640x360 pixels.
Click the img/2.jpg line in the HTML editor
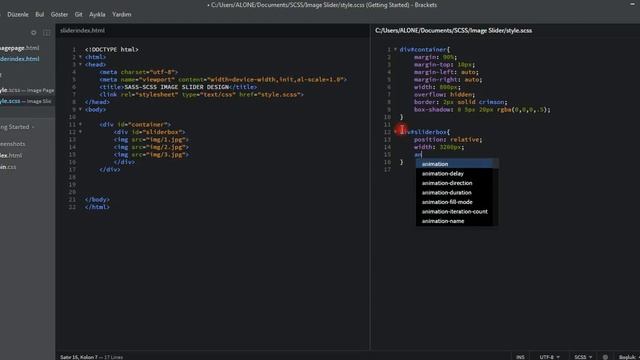coord(151,147)
